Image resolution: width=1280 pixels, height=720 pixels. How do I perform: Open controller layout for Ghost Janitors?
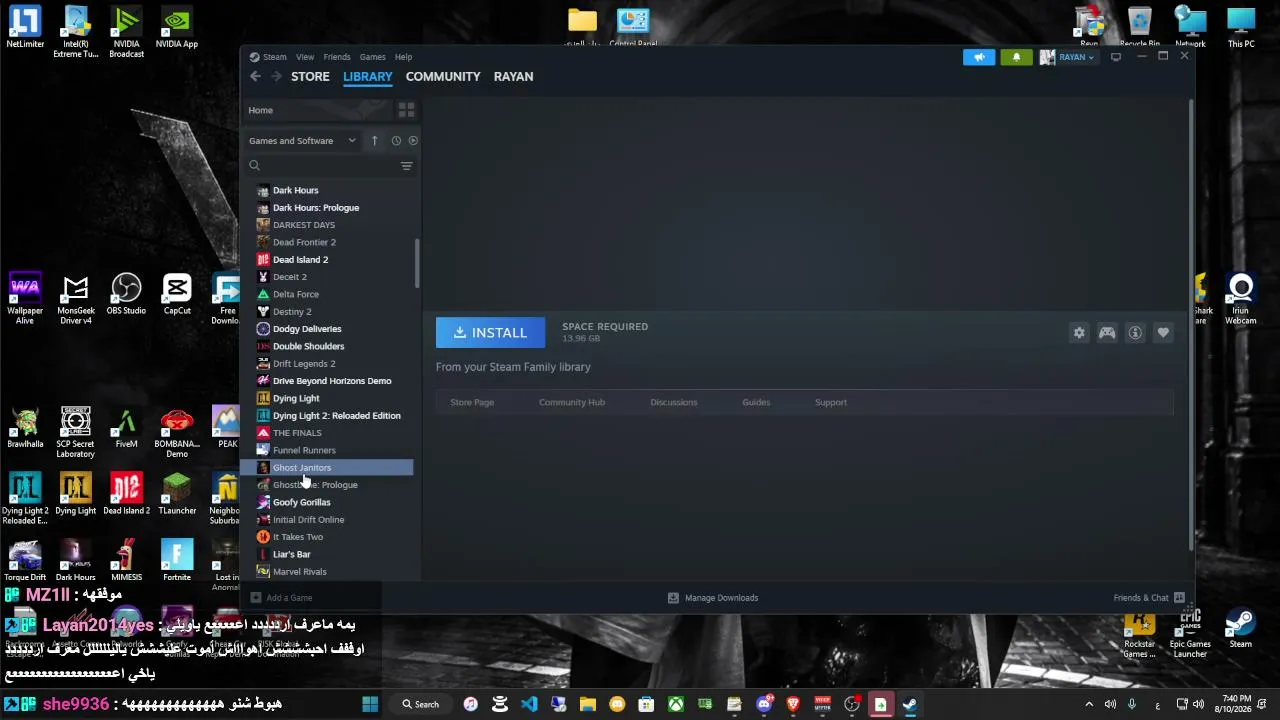tap(1107, 333)
